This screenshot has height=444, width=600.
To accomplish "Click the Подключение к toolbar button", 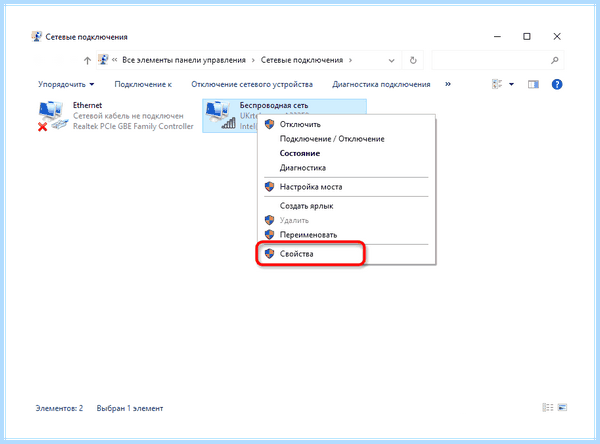I will tap(143, 84).
